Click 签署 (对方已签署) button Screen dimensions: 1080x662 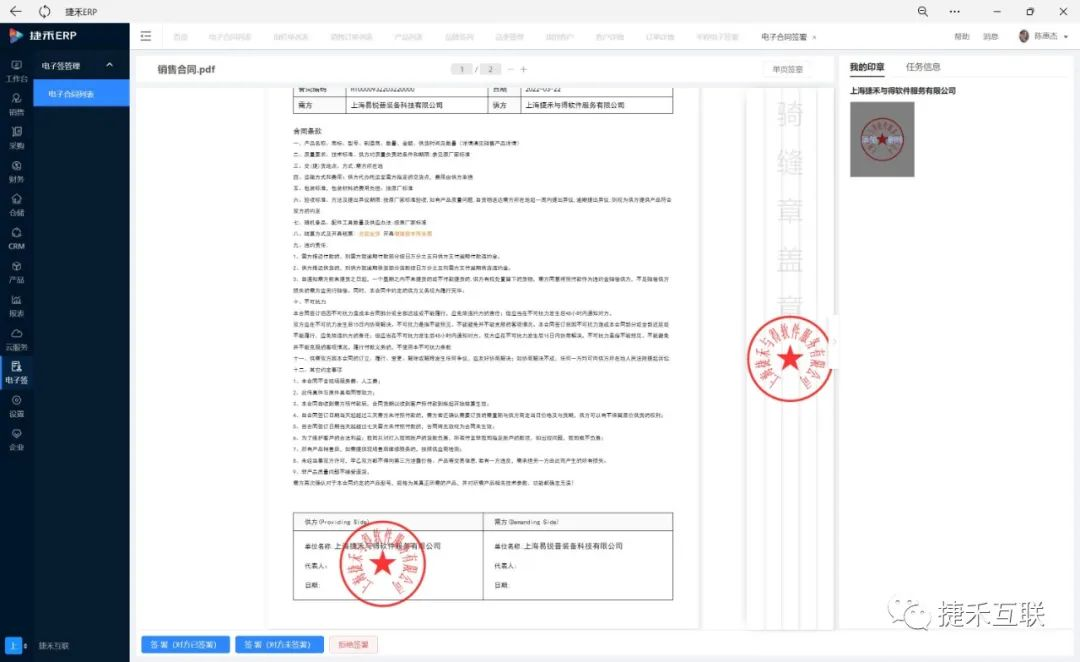pos(184,645)
